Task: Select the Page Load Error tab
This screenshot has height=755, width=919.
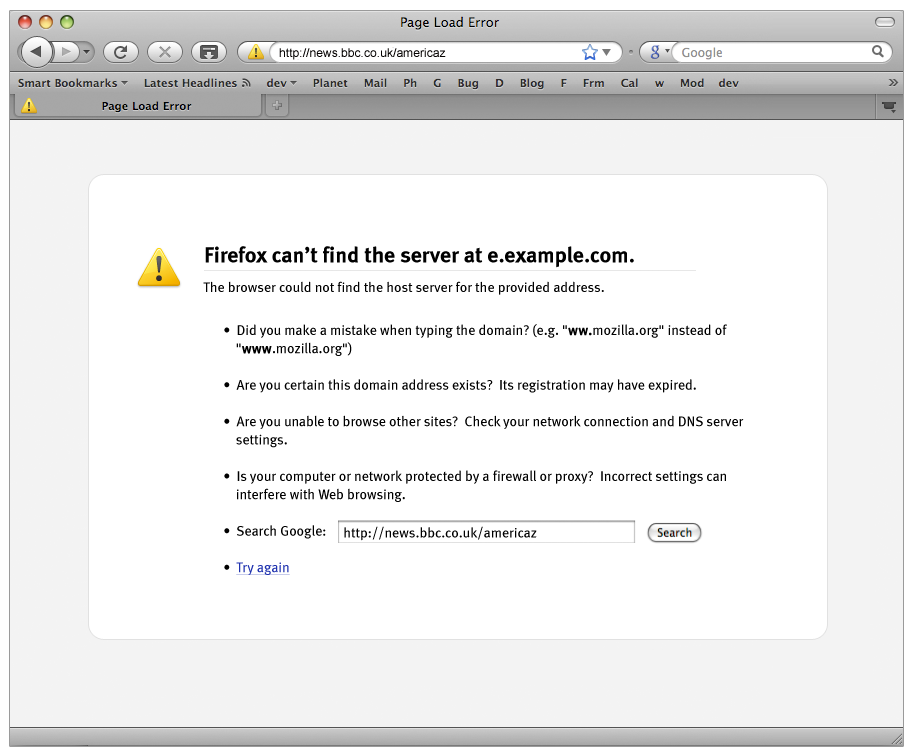Action: pos(138,106)
